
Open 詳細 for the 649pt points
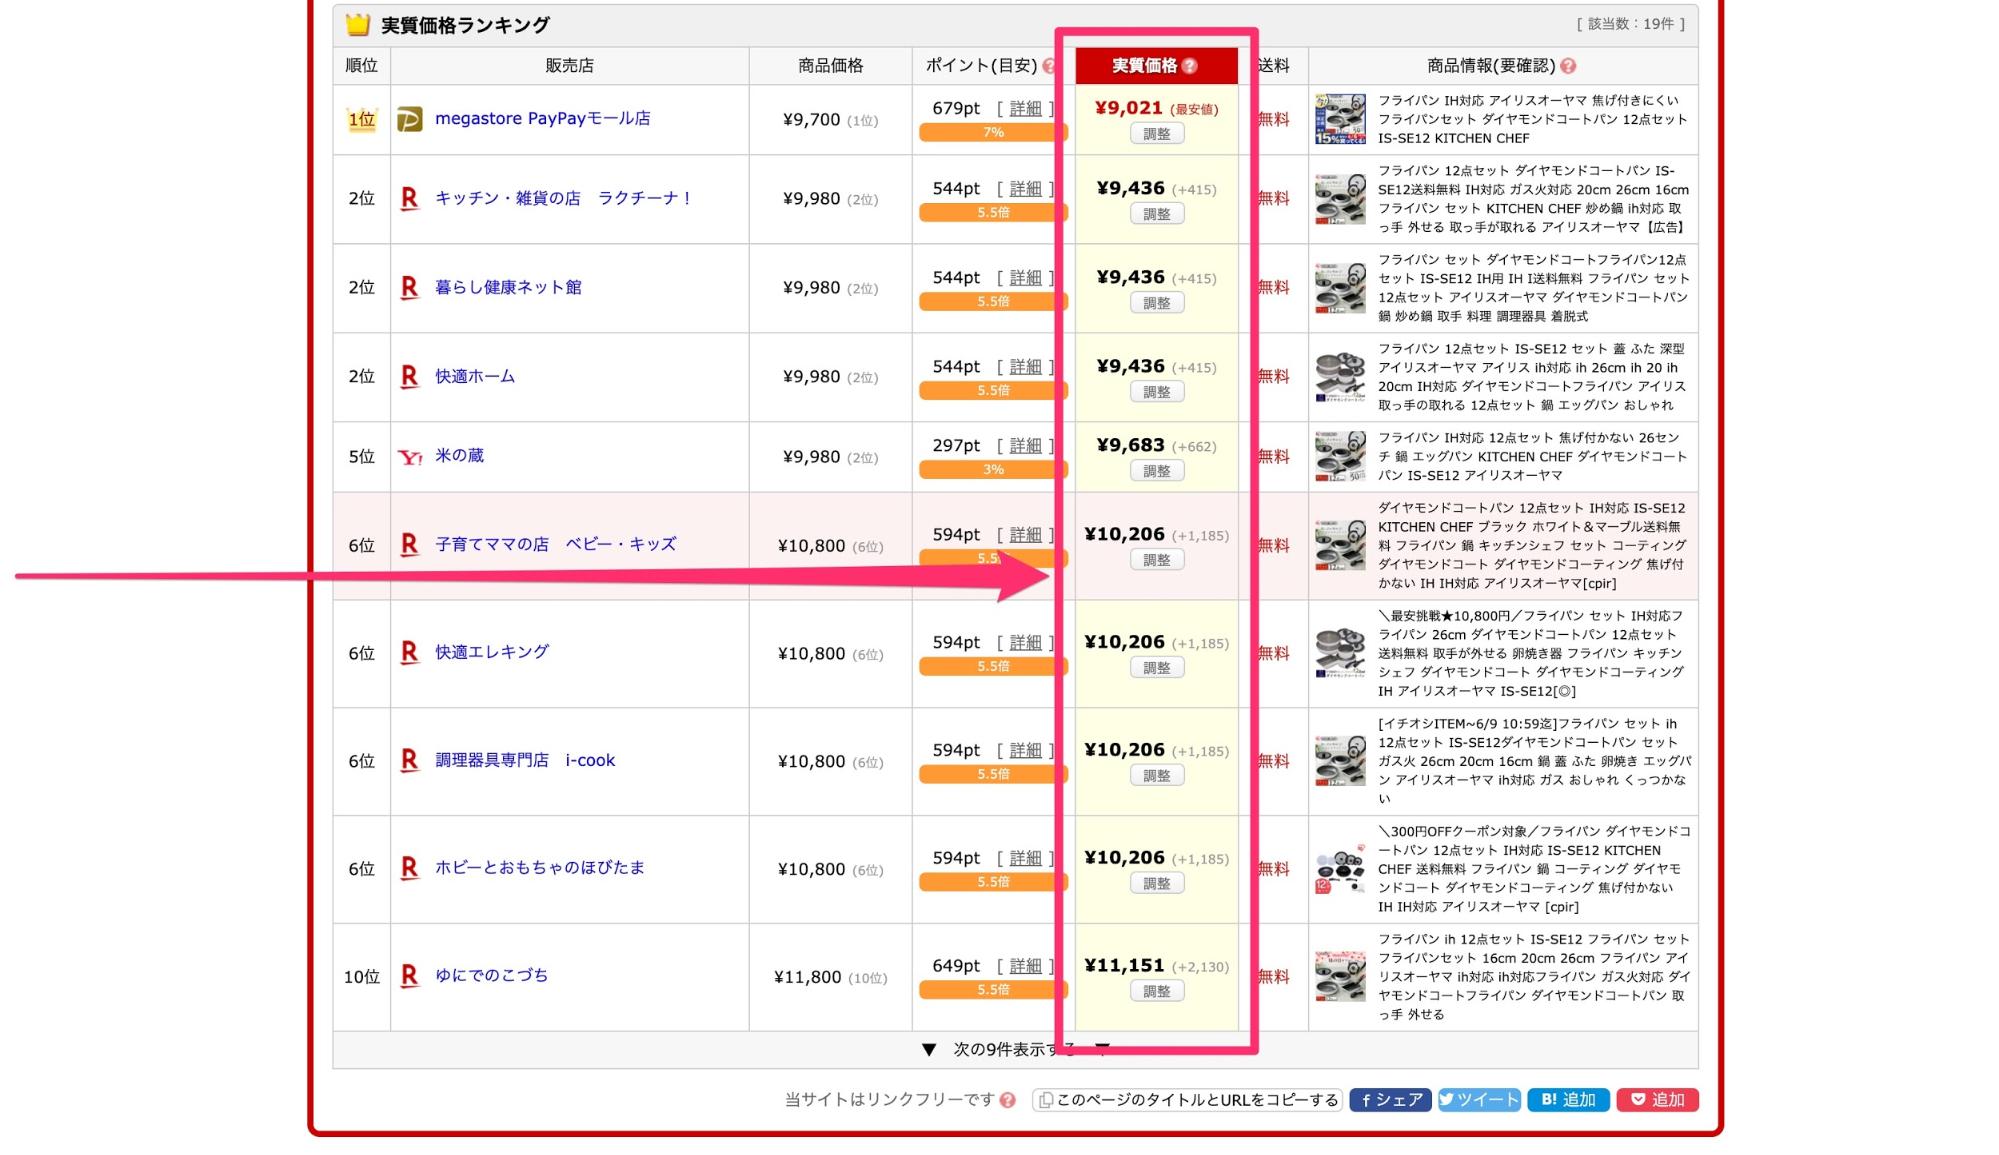pos(1025,965)
